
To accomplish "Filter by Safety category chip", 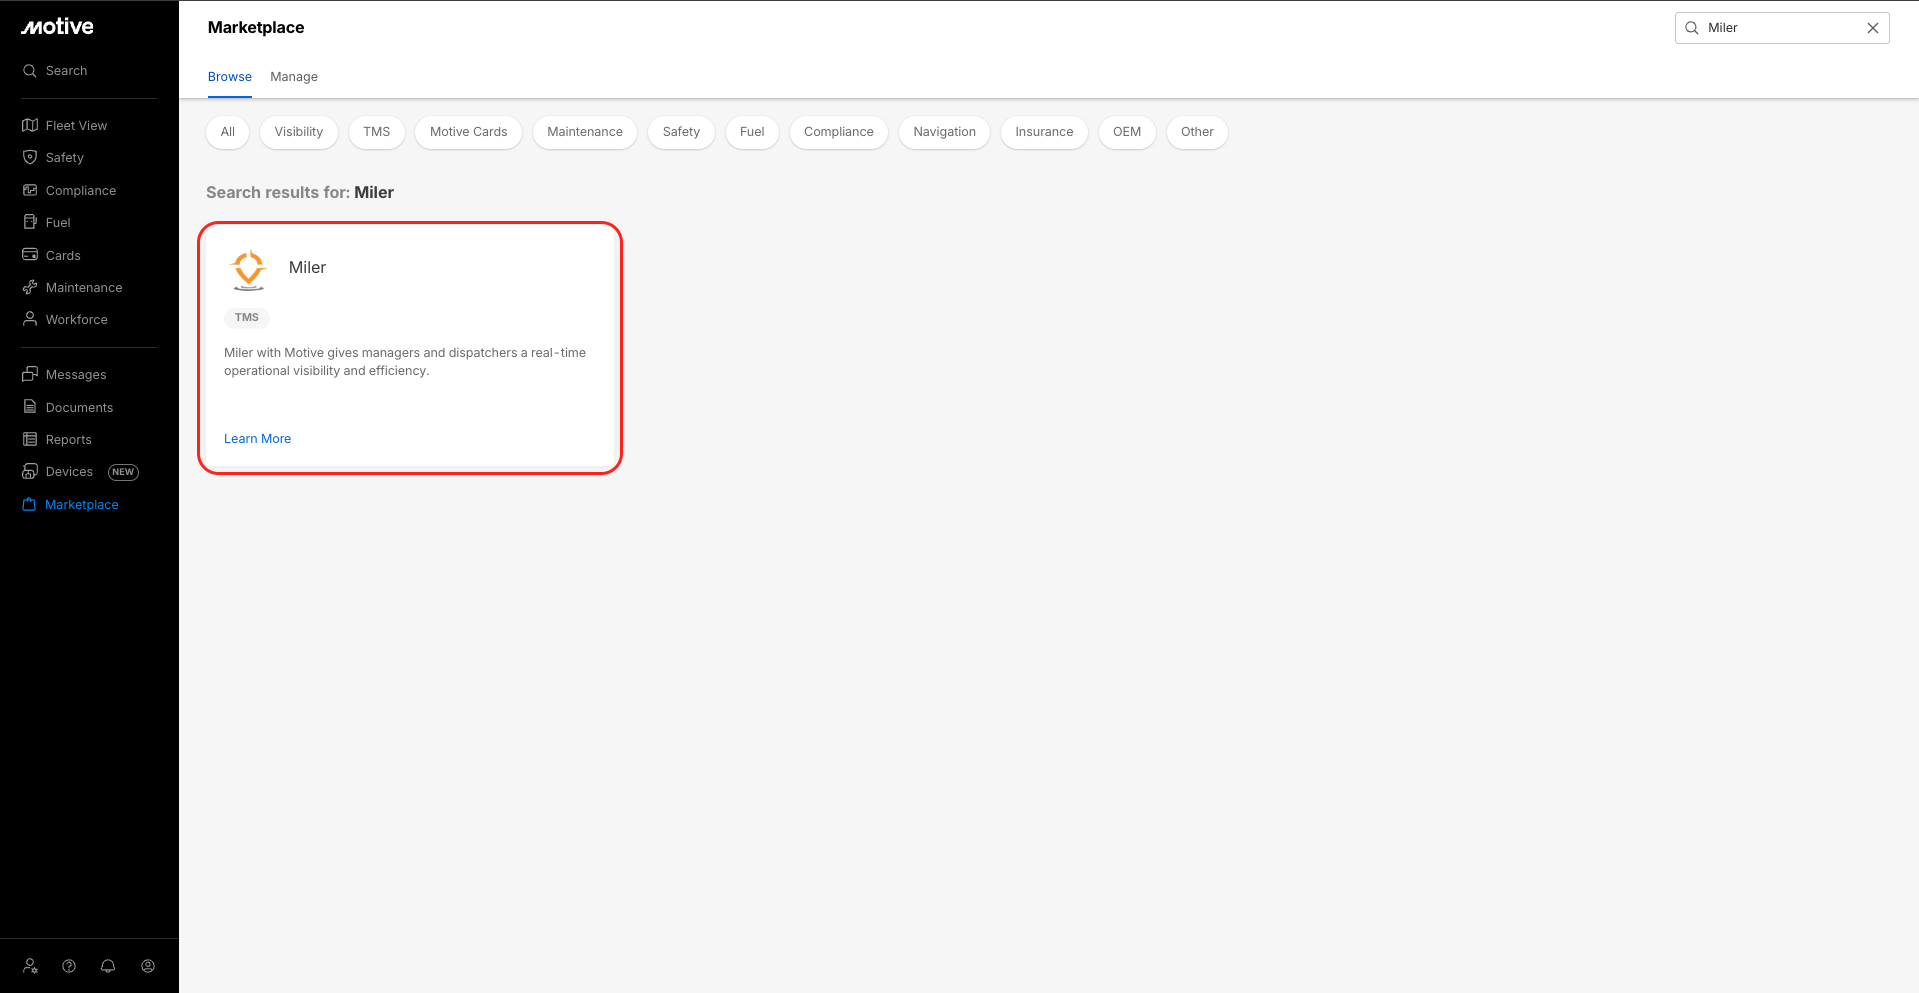I will (x=681, y=132).
